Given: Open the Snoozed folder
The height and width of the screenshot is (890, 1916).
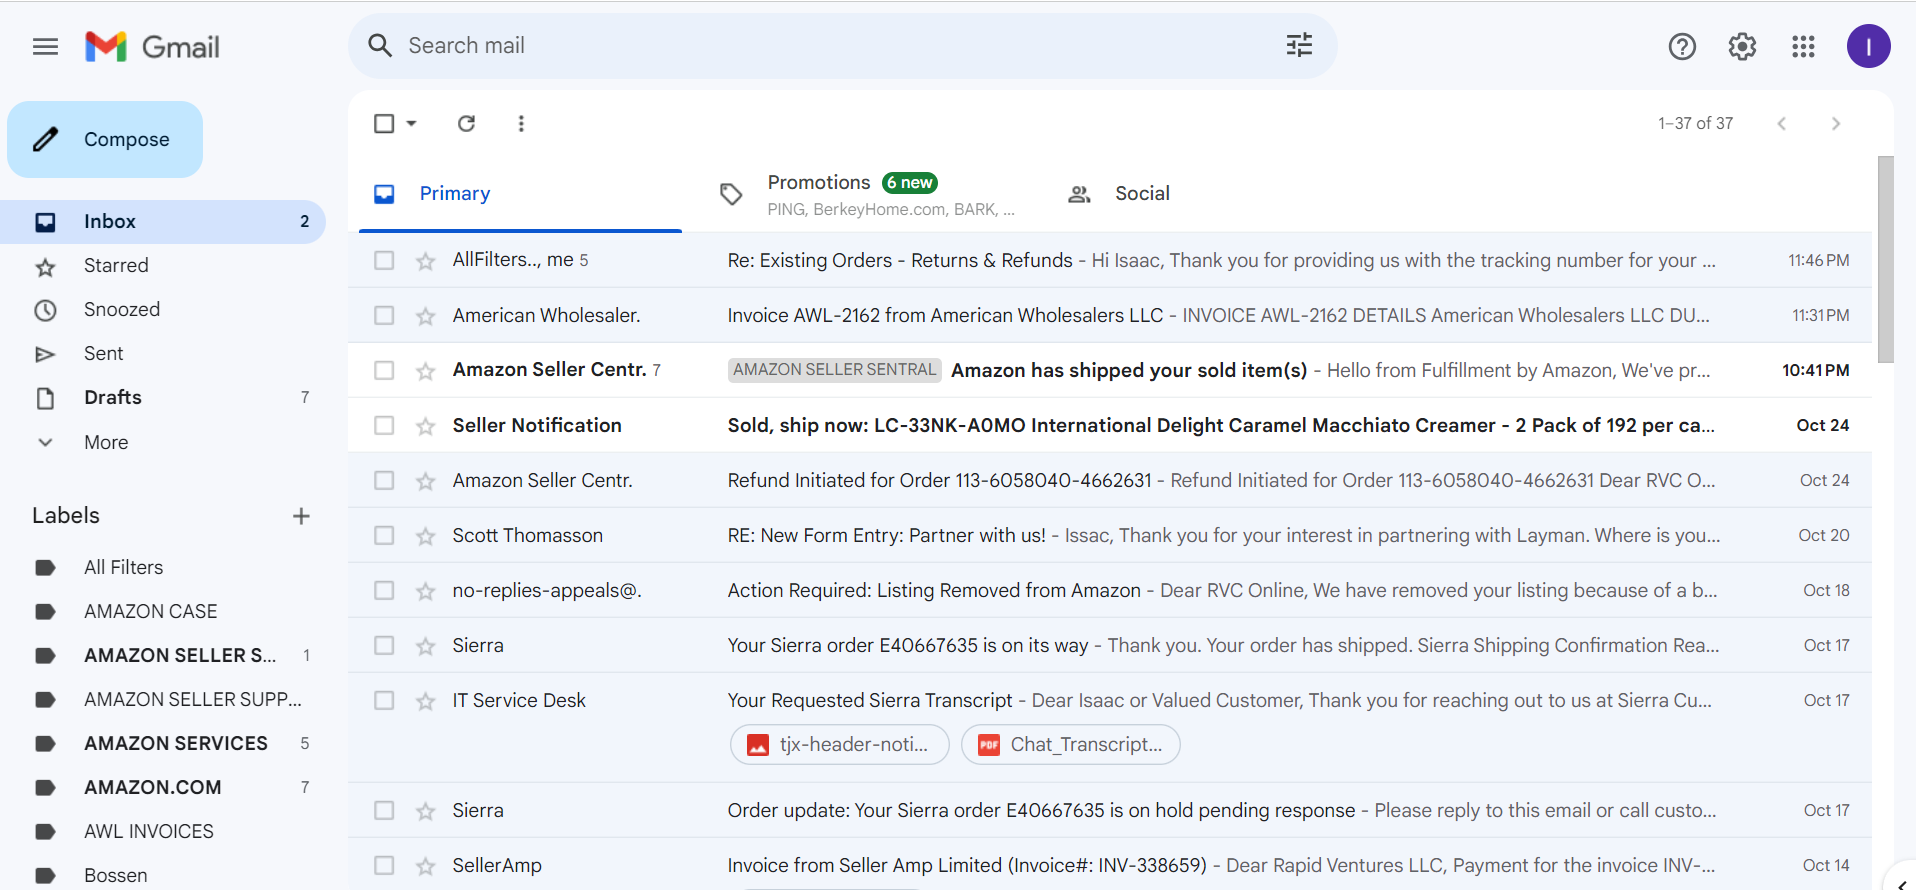Looking at the screenshot, I should (x=165, y=310).
